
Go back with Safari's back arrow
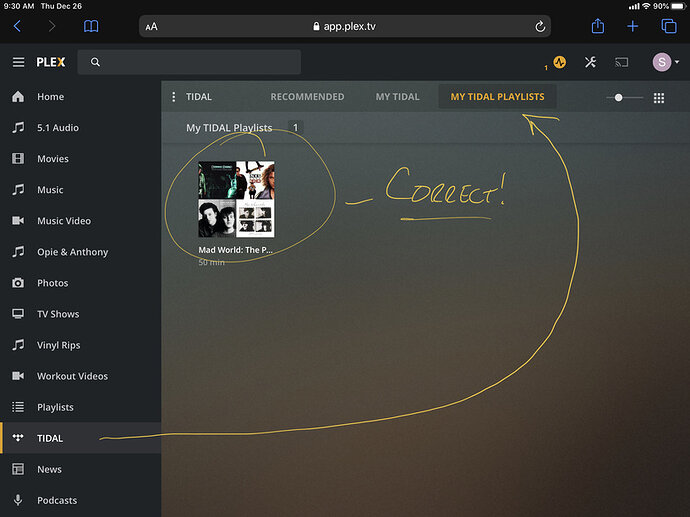(17, 26)
